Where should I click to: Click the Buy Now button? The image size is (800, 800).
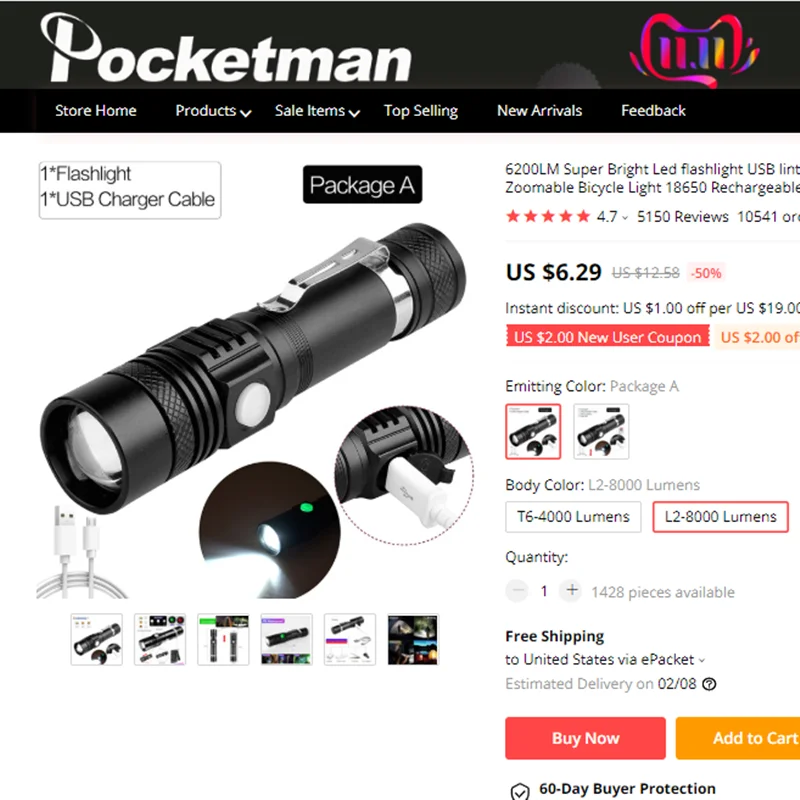click(585, 738)
